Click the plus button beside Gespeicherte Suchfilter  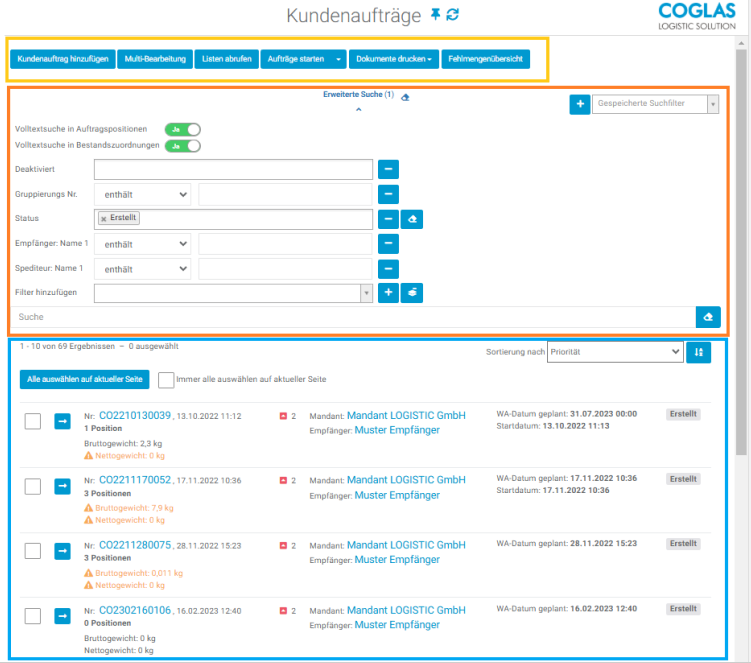point(580,104)
